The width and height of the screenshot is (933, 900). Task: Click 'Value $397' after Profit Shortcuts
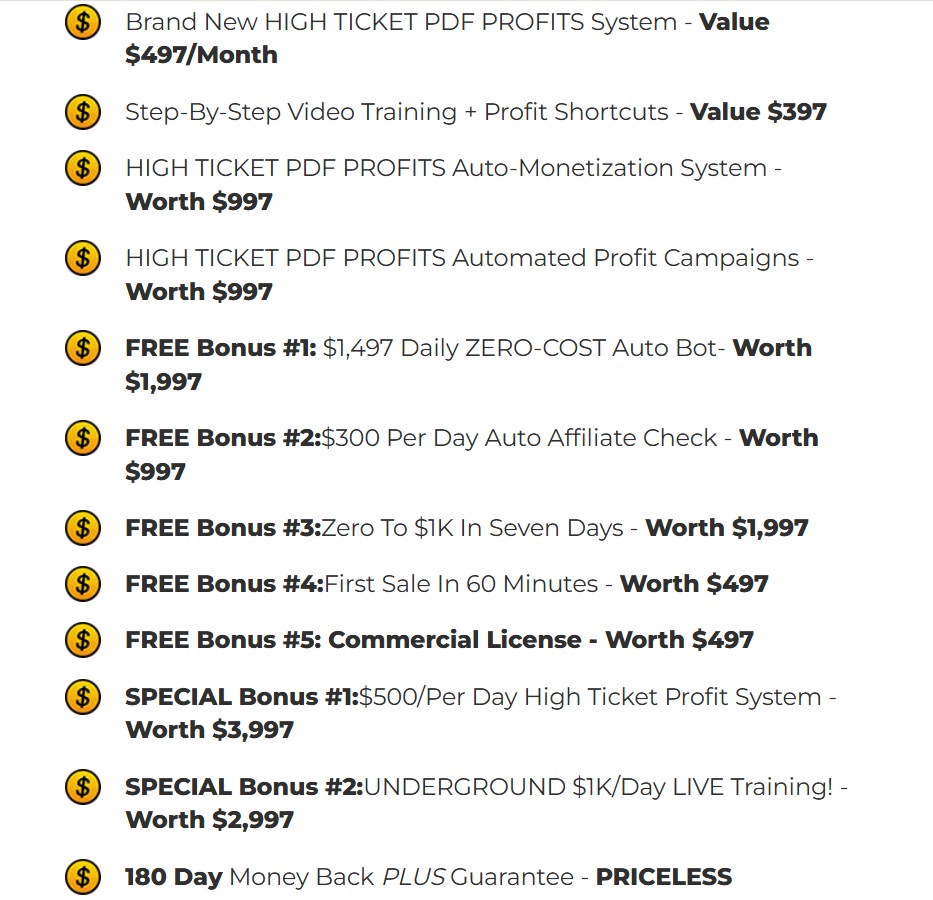[758, 112]
